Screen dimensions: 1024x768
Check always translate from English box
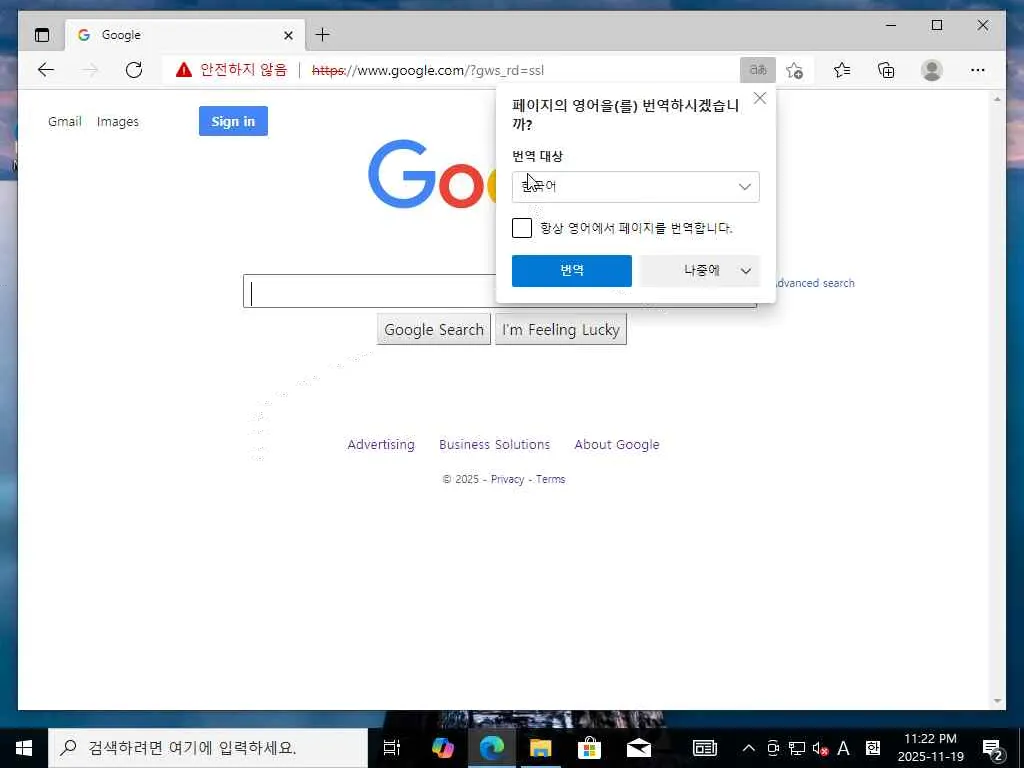point(522,228)
